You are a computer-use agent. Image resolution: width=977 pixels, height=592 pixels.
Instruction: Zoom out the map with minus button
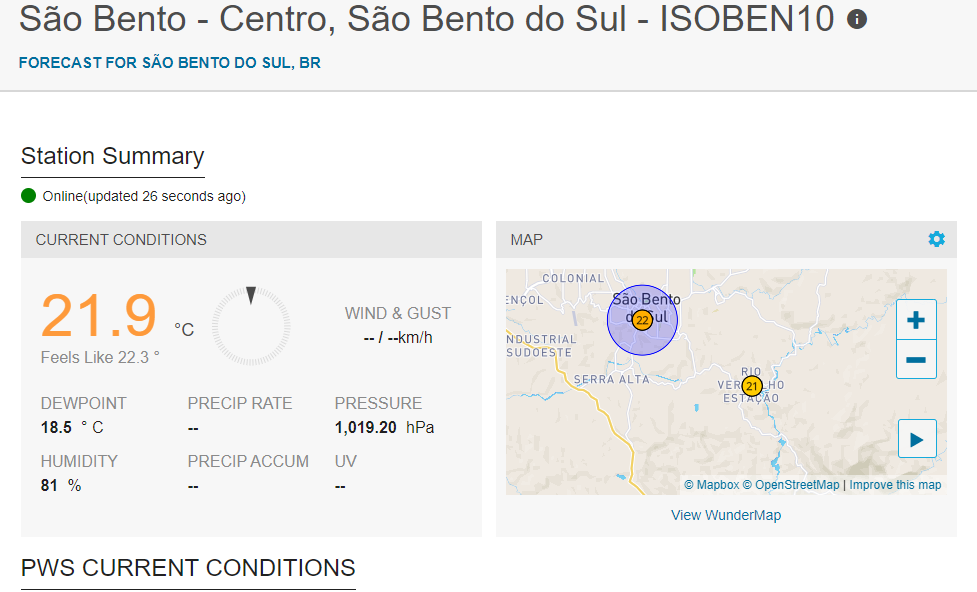click(916, 360)
